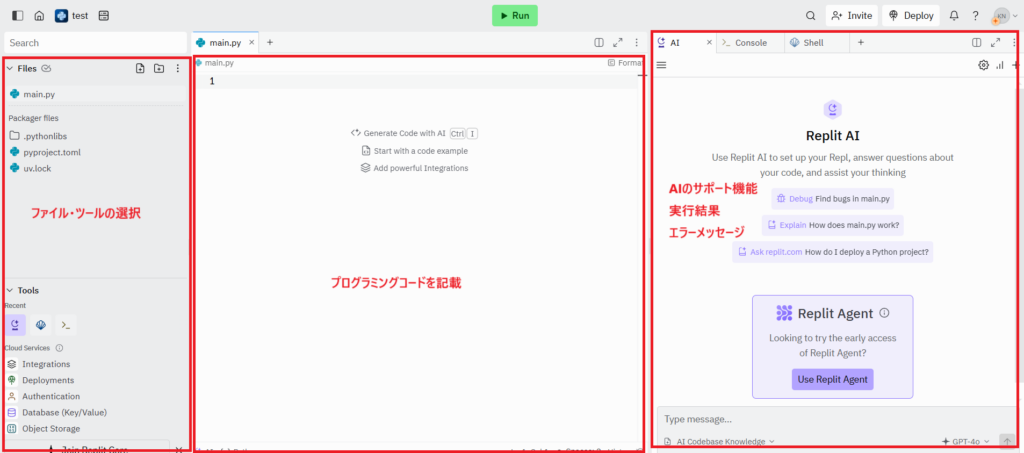Split the editor pane
This screenshot has width=1024, height=453.
(599, 42)
